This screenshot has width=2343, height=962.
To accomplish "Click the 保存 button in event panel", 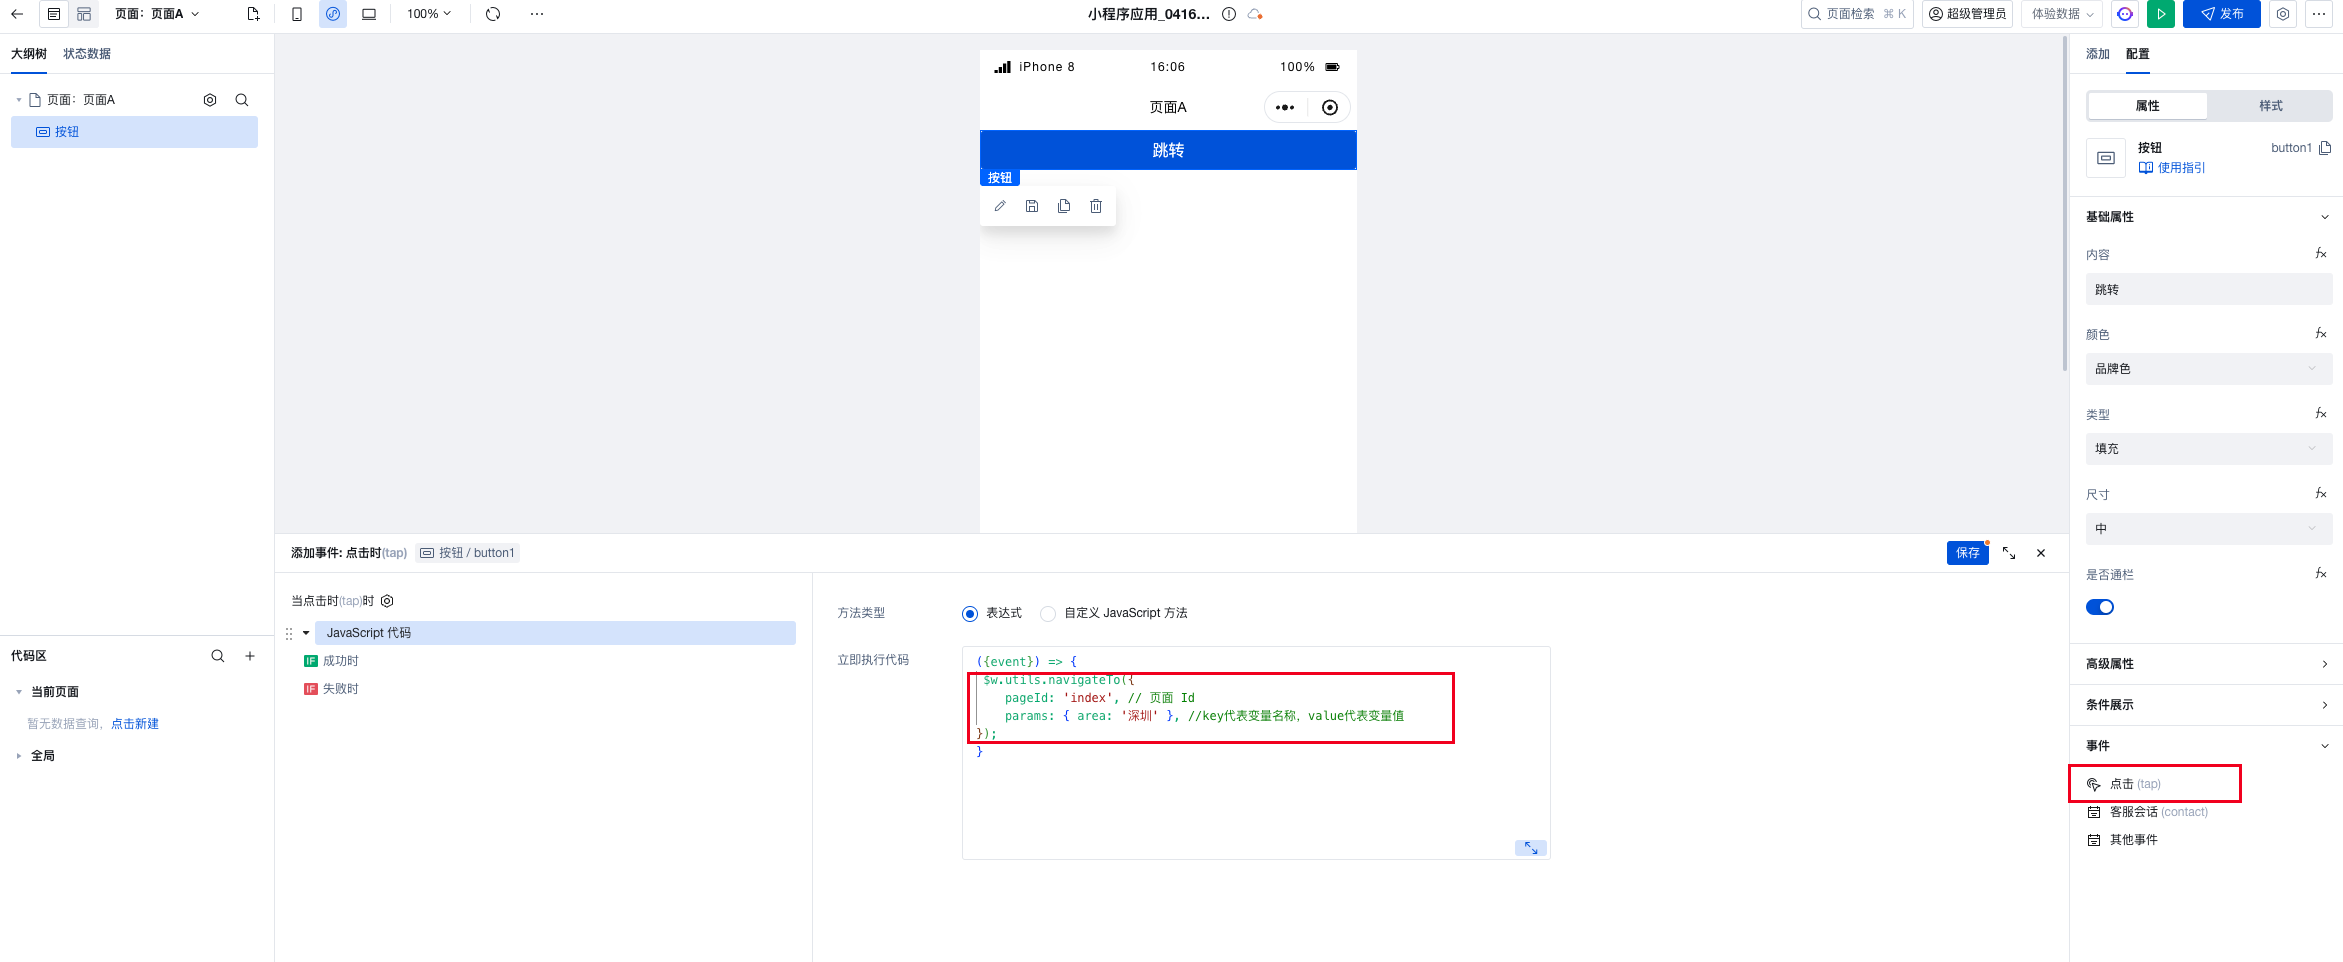I will point(1967,553).
